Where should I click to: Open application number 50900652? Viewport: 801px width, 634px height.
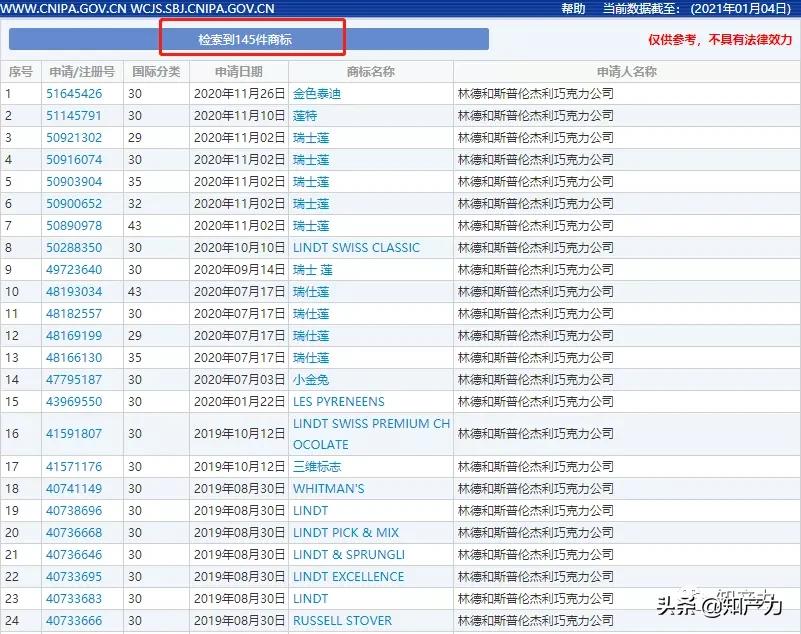(x=74, y=203)
